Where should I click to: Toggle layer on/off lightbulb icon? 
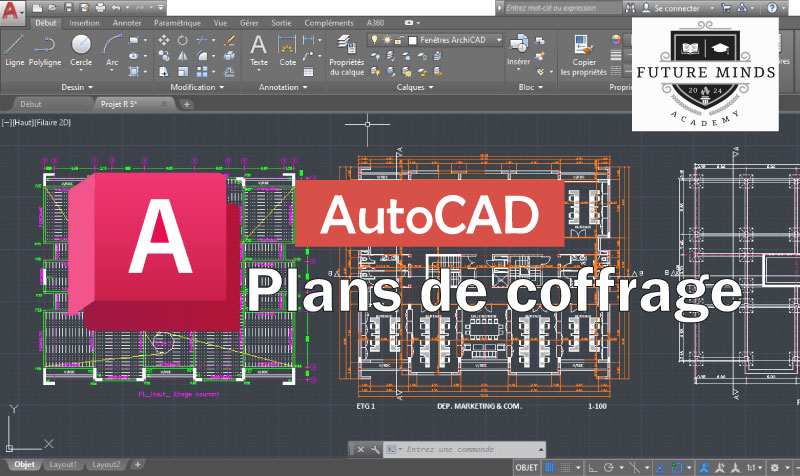pos(374,40)
